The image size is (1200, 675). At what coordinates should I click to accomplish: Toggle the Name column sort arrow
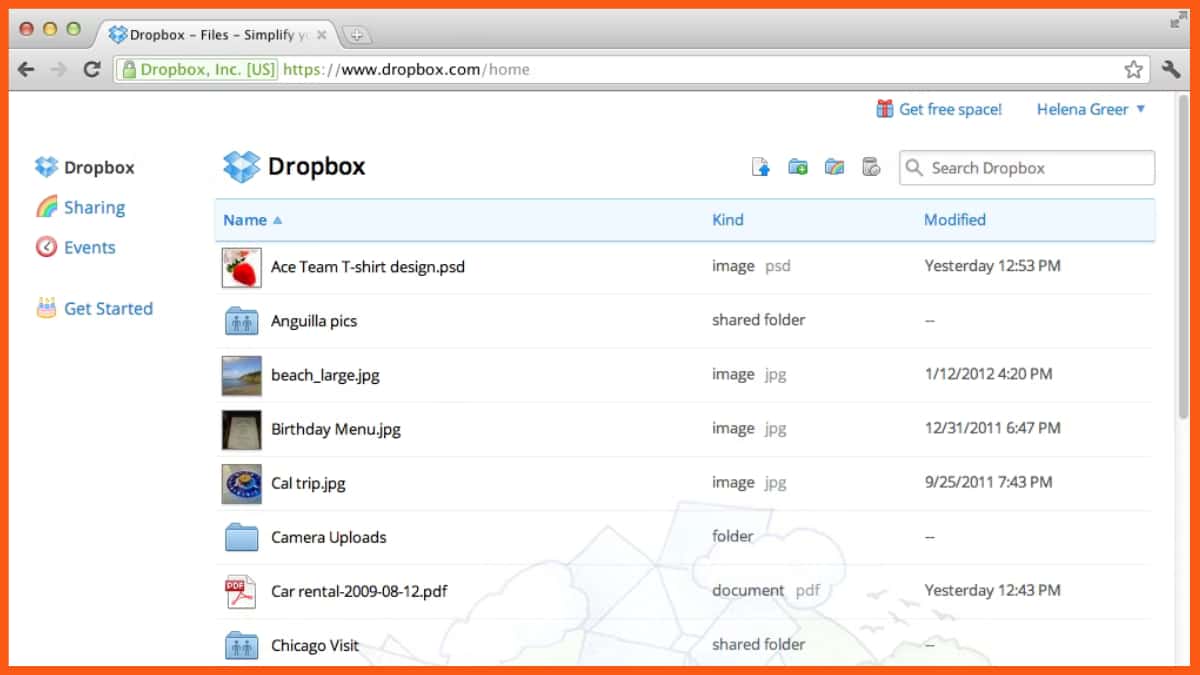pyautogui.click(x=278, y=220)
